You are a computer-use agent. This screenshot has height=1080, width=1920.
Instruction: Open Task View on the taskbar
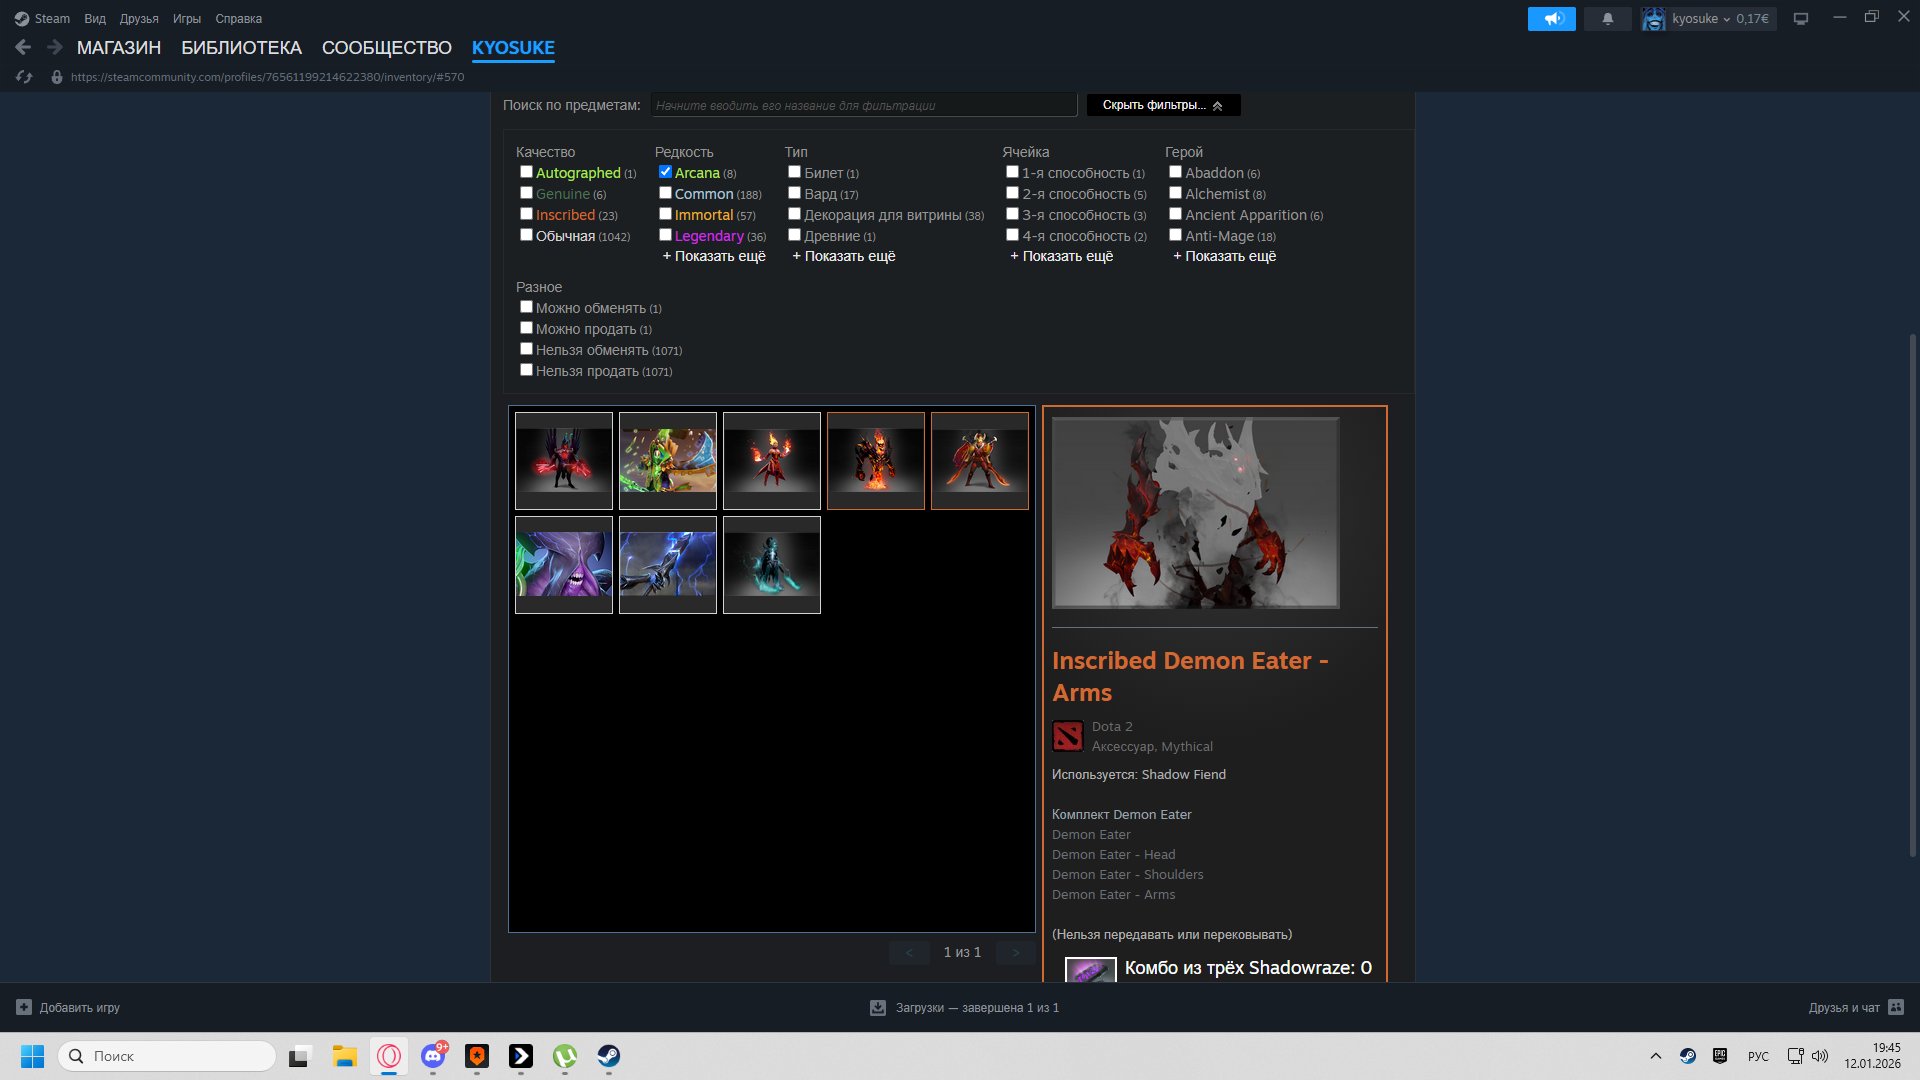[x=300, y=1056]
